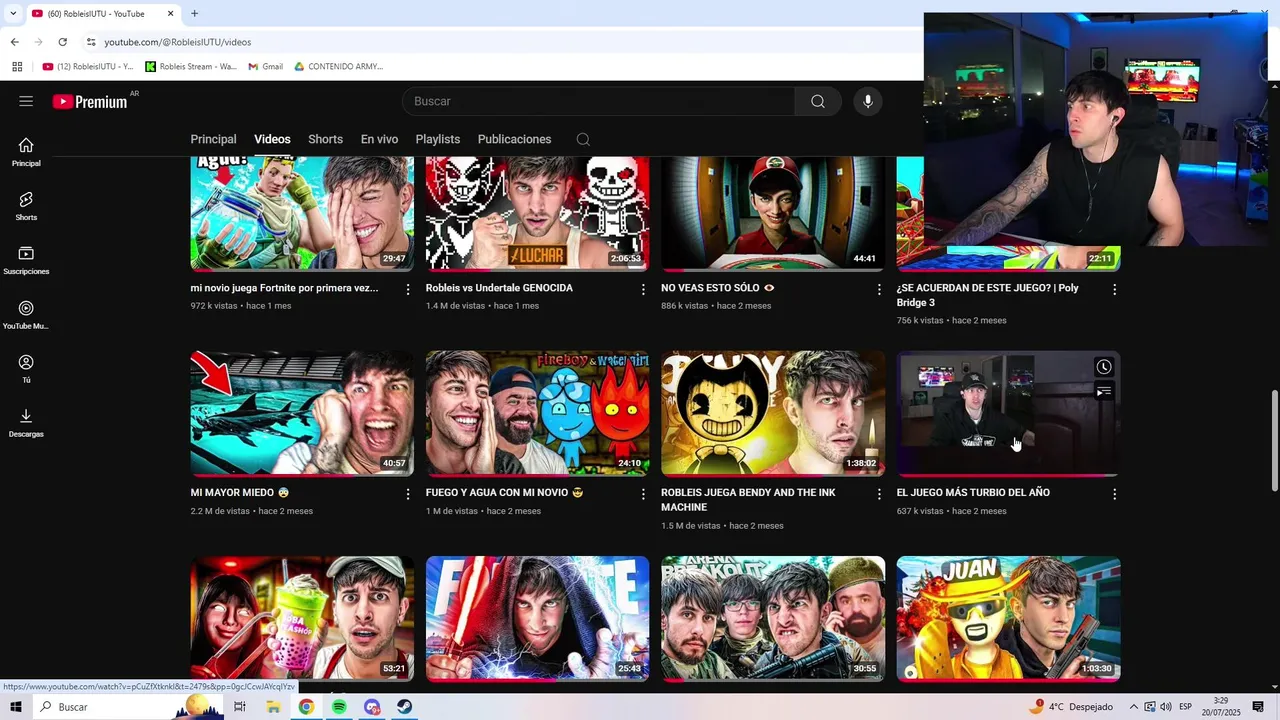Click the search magnifier button
Screen dimensions: 1280x720
click(x=818, y=101)
